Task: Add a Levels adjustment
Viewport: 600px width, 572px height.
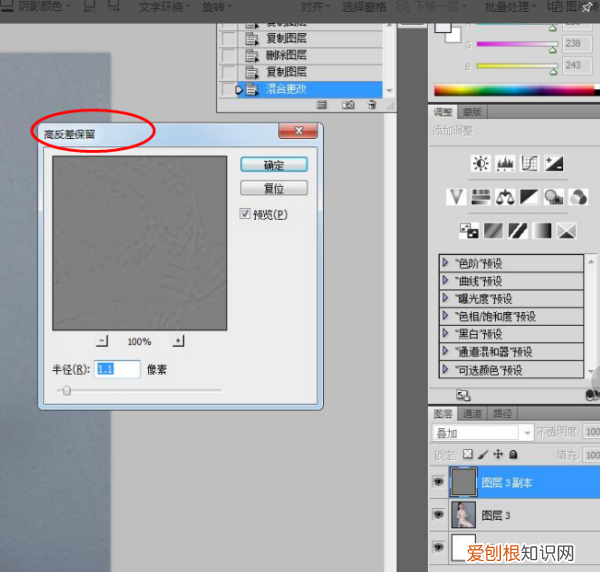Action: (x=505, y=163)
